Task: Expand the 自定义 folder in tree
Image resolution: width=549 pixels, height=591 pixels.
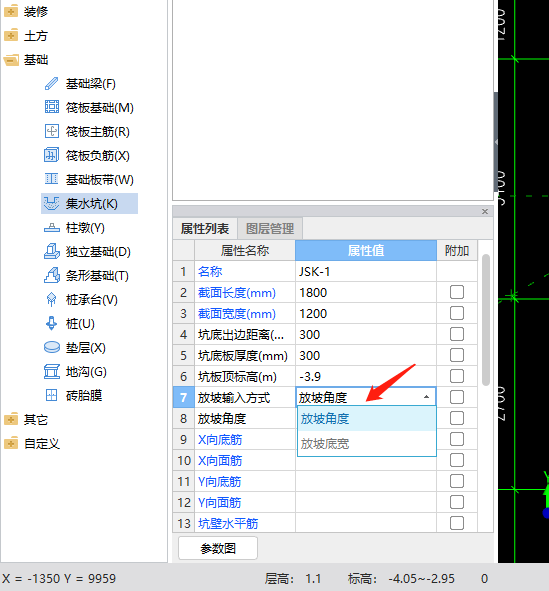Action: click(11, 443)
